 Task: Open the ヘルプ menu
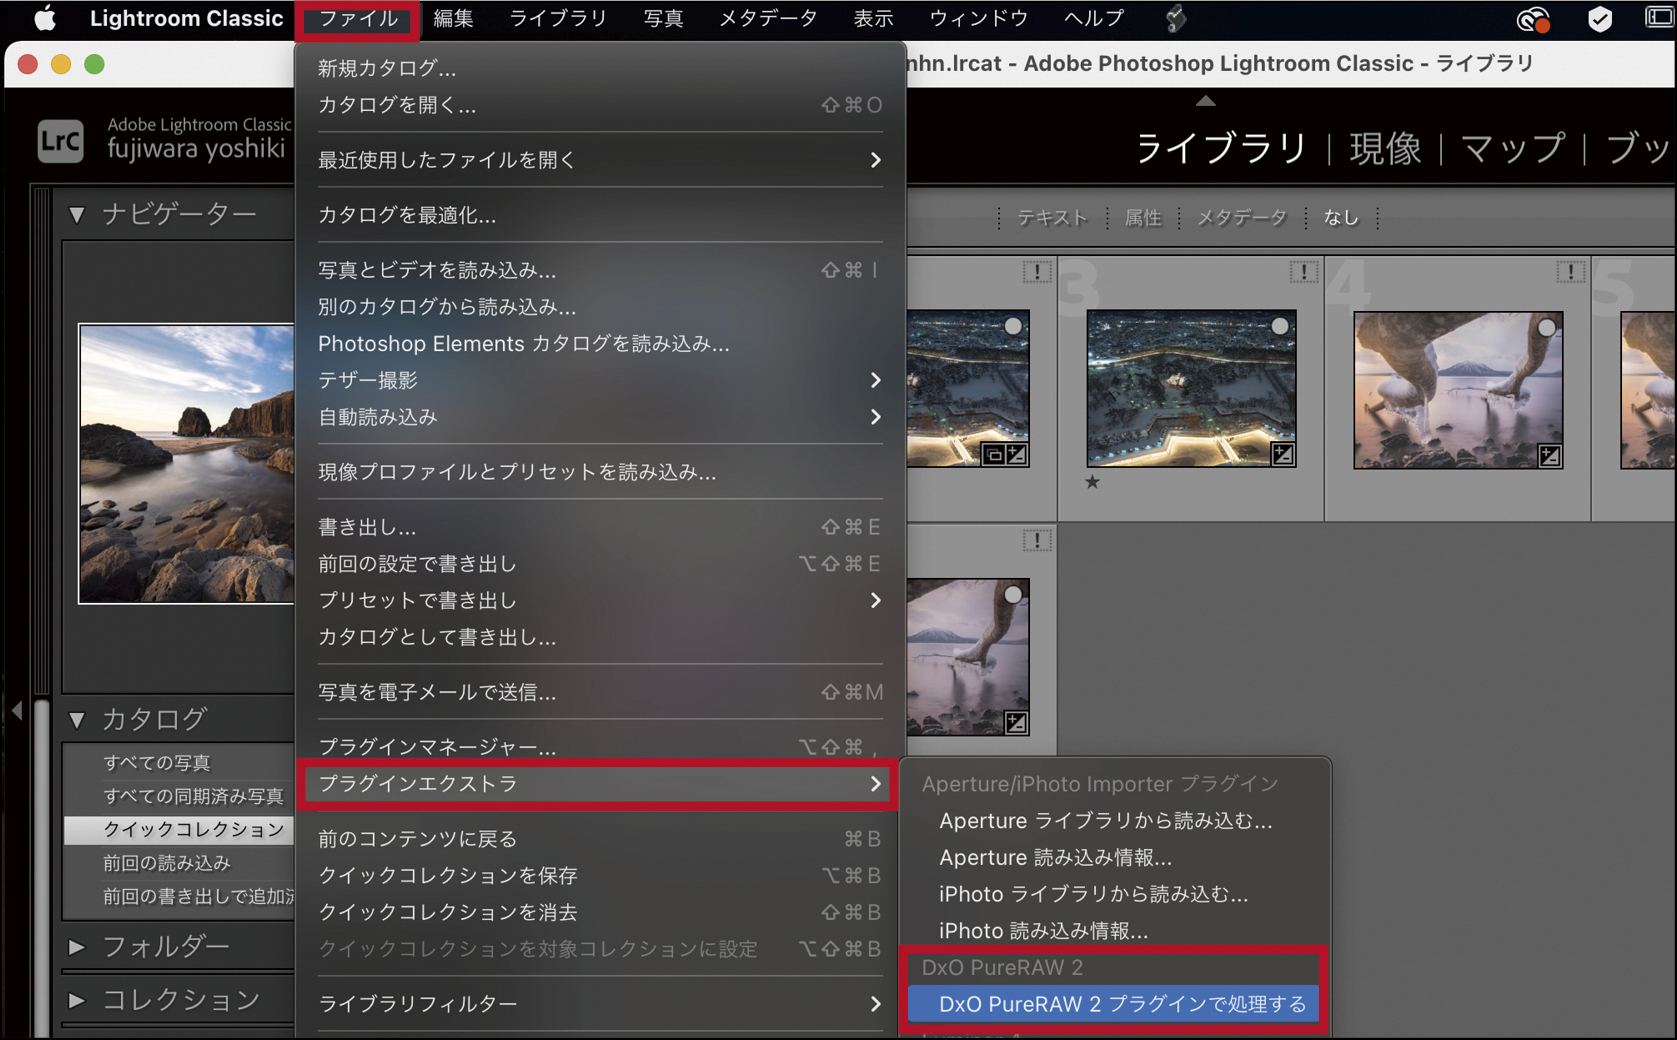pos(1094,18)
